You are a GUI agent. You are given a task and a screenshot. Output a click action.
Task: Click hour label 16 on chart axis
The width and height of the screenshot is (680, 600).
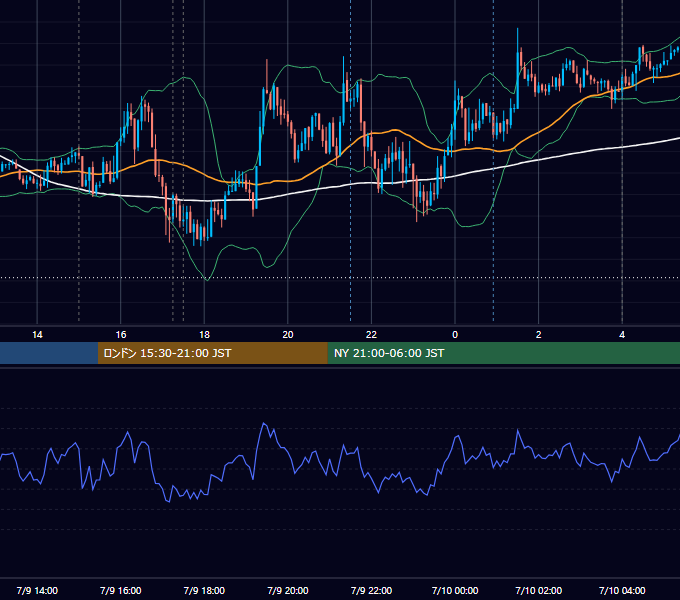121,335
